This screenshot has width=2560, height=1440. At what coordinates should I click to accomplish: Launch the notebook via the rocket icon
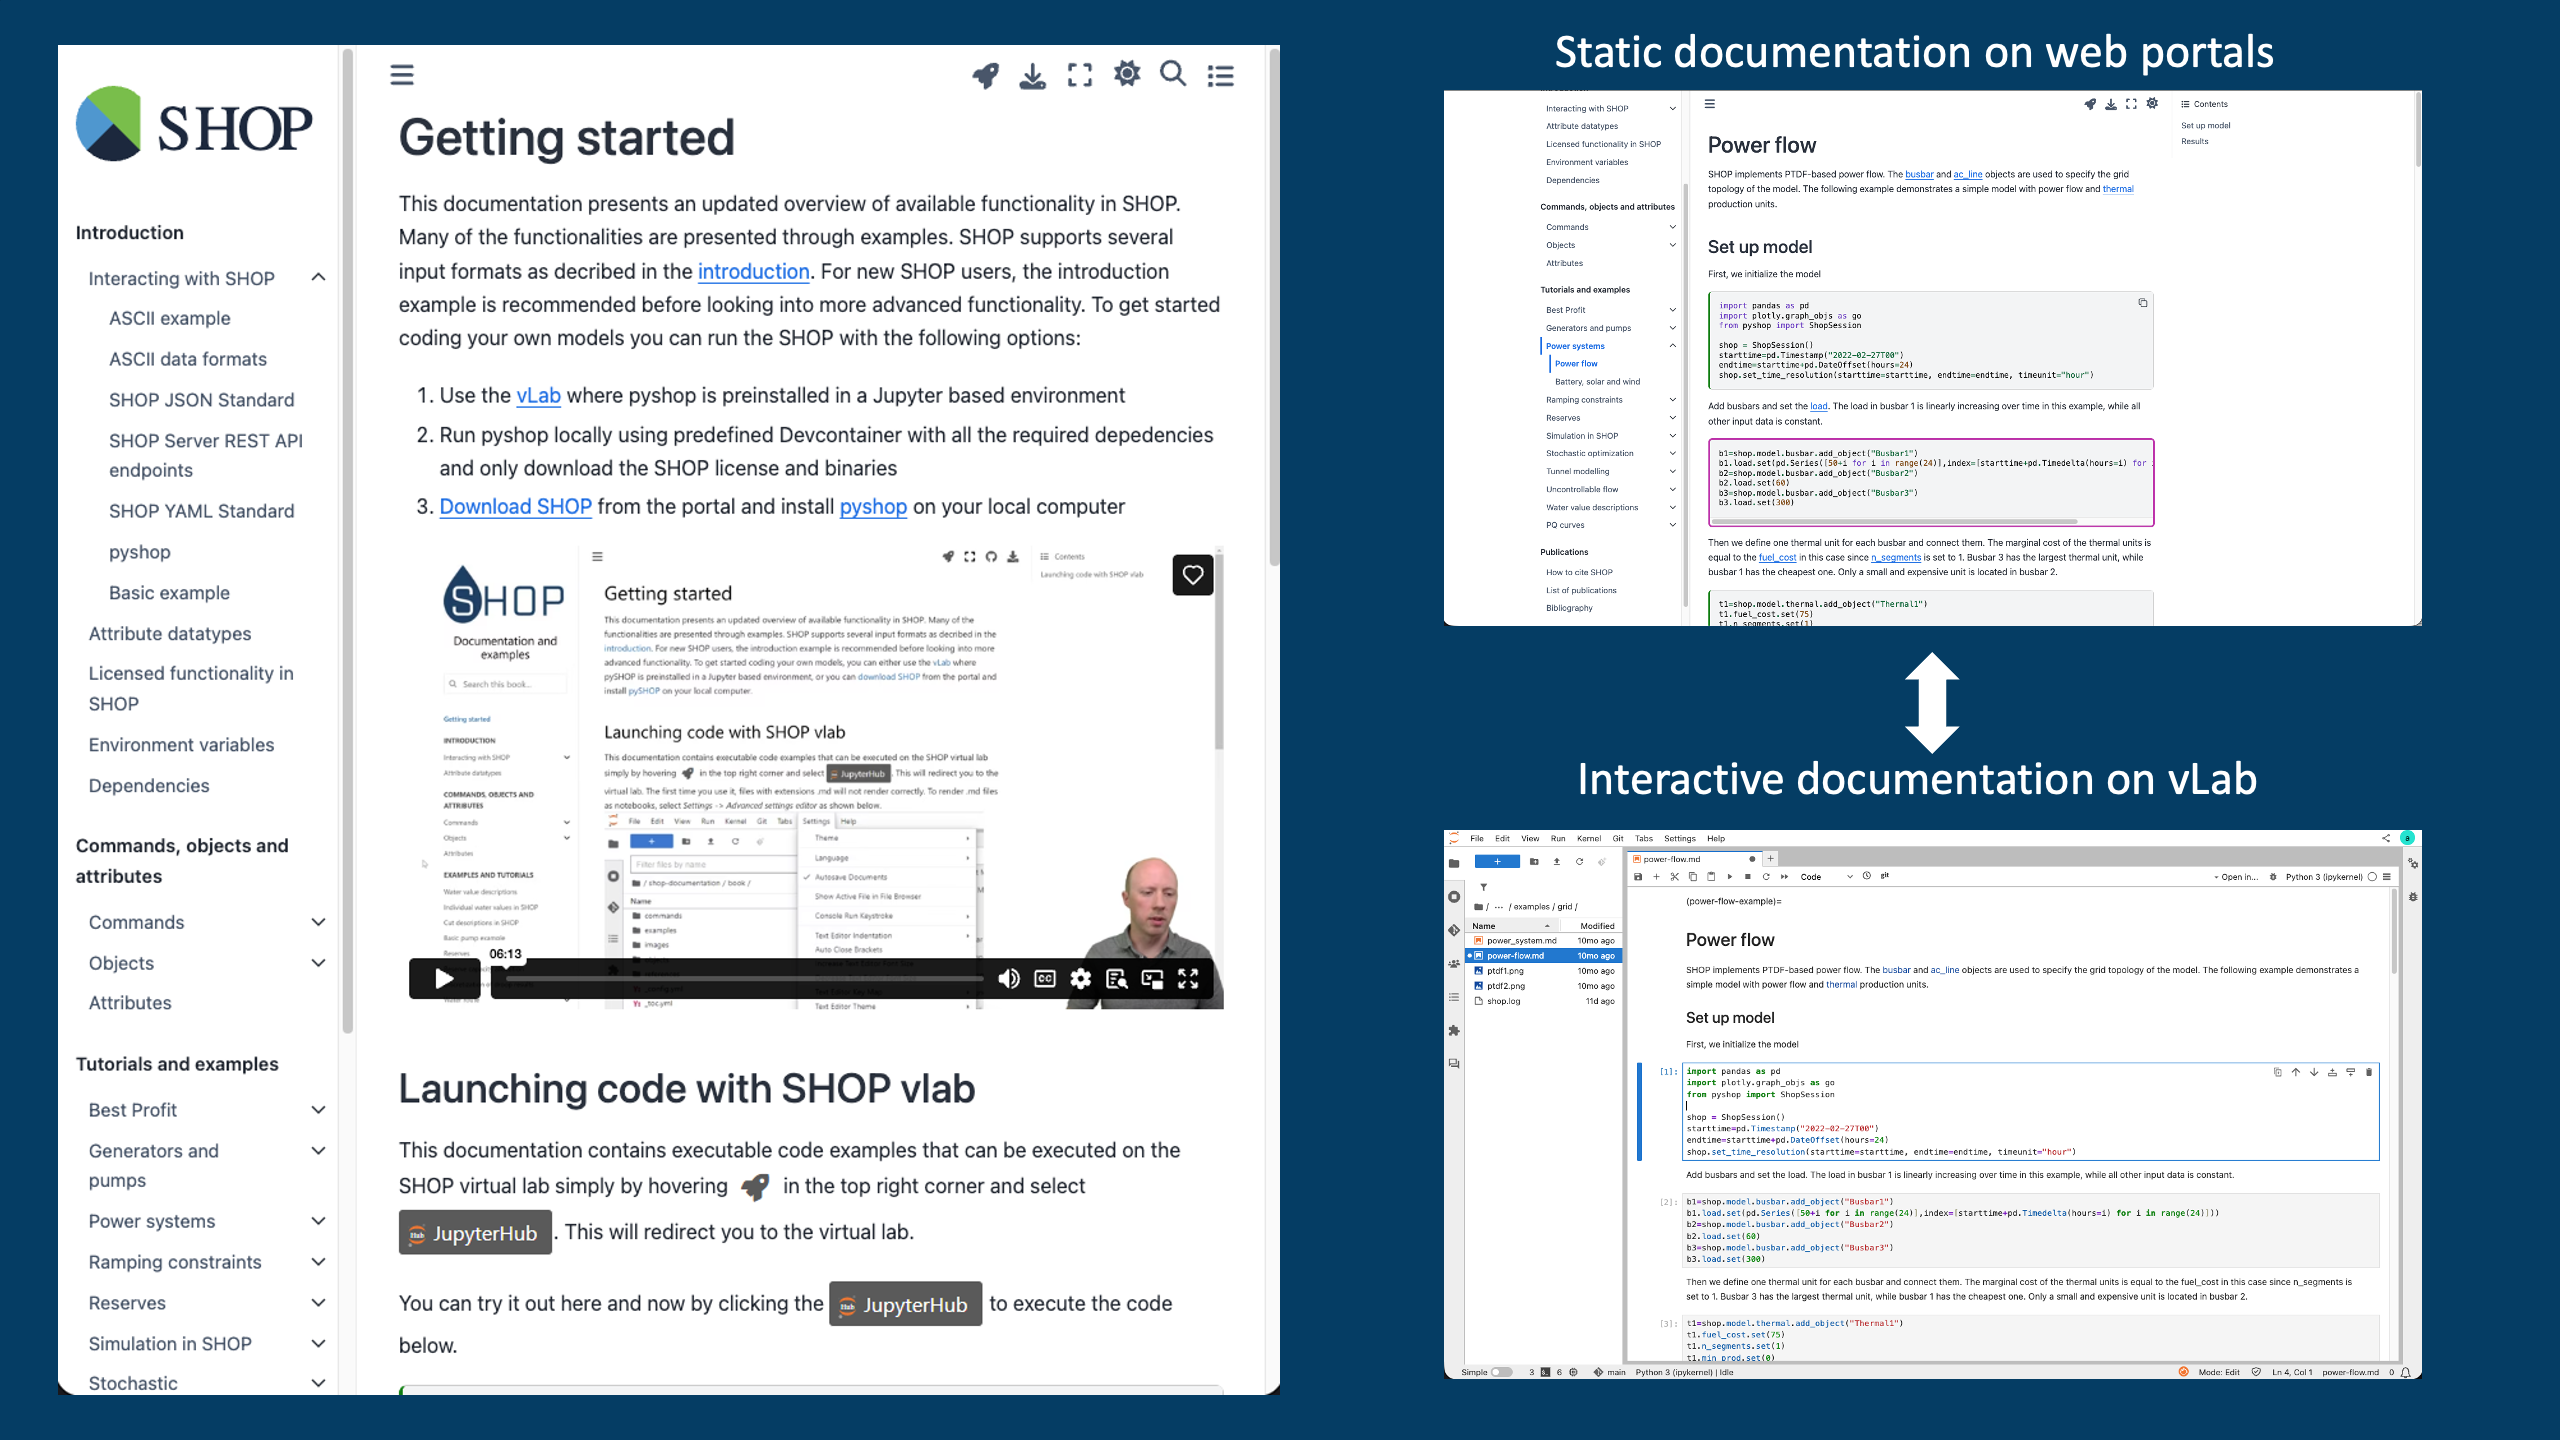(x=985, y=75)
